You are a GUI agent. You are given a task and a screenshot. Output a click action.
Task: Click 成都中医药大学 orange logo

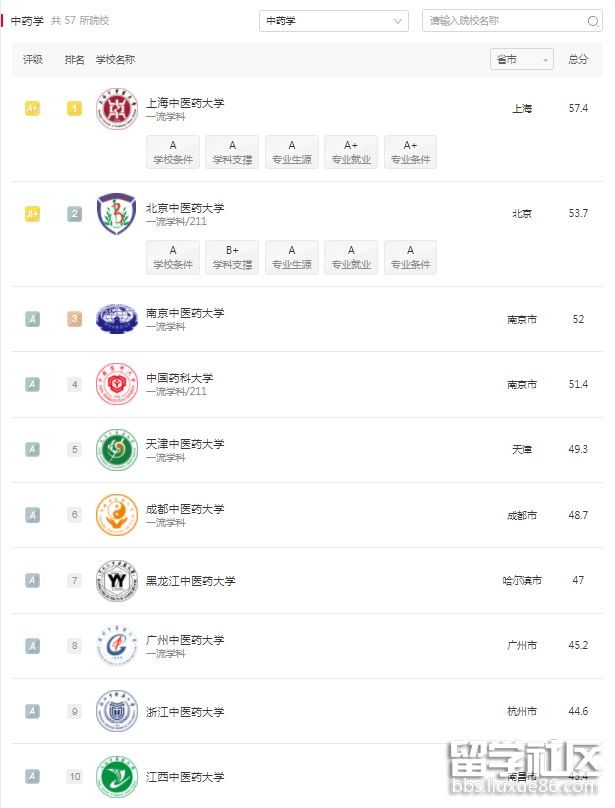[x=116, y=515]
